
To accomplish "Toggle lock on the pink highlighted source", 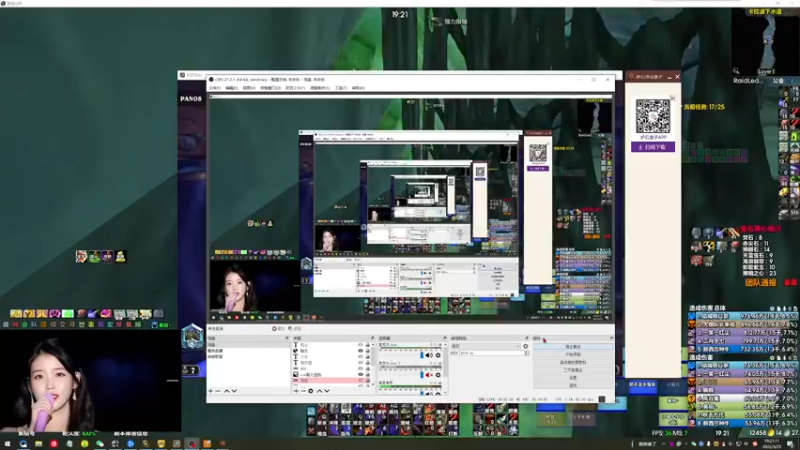I will pyautogui.click(x=368, y=381).
